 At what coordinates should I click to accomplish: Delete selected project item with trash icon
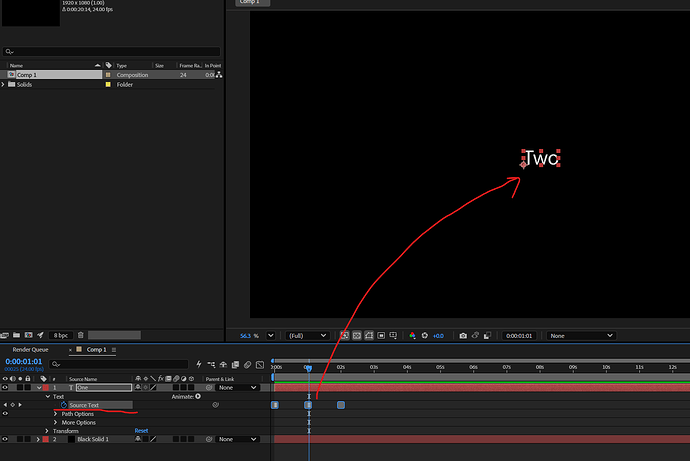[81, 335]
